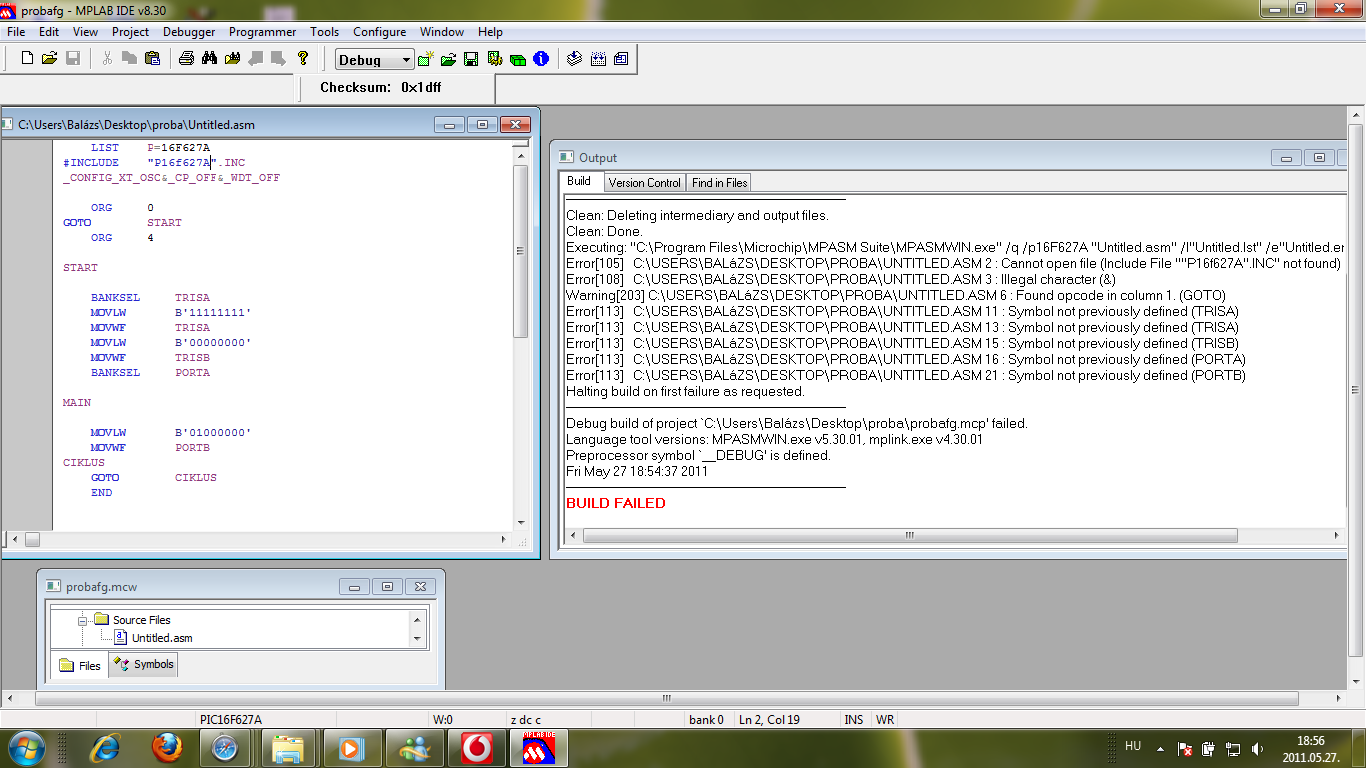This screenshot has height=768, width=1366.
Task: Click the Open Project green folder icon
Action: tap(449, 59)
